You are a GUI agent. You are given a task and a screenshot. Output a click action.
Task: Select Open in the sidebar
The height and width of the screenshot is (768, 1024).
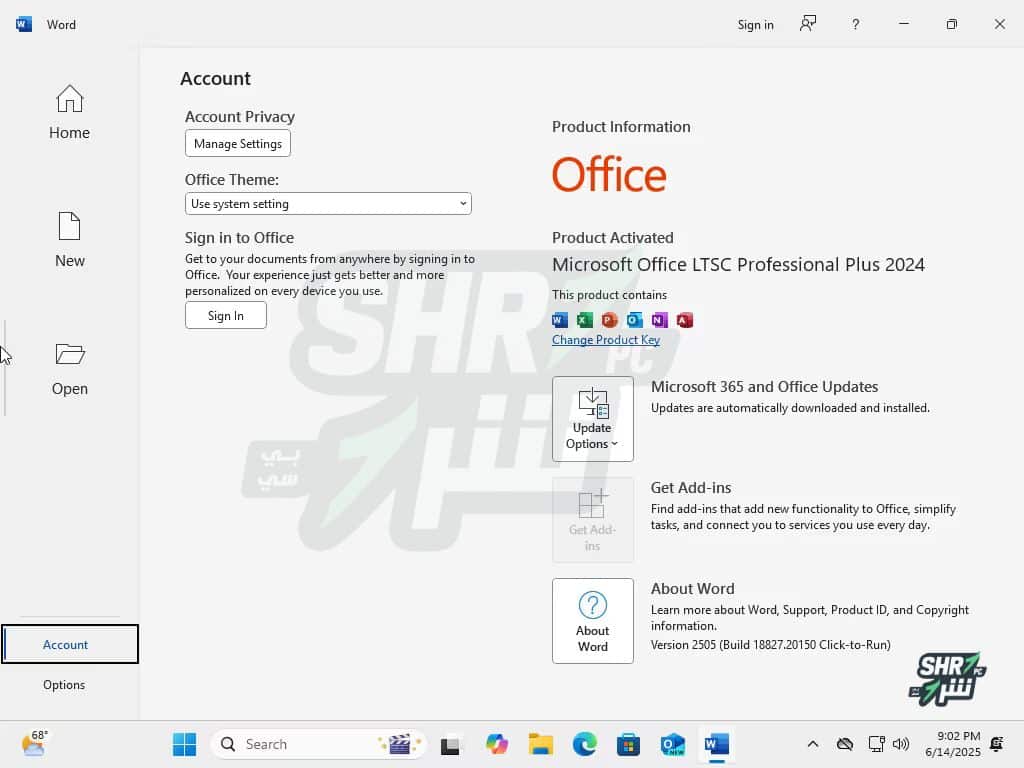click(69, 368)
